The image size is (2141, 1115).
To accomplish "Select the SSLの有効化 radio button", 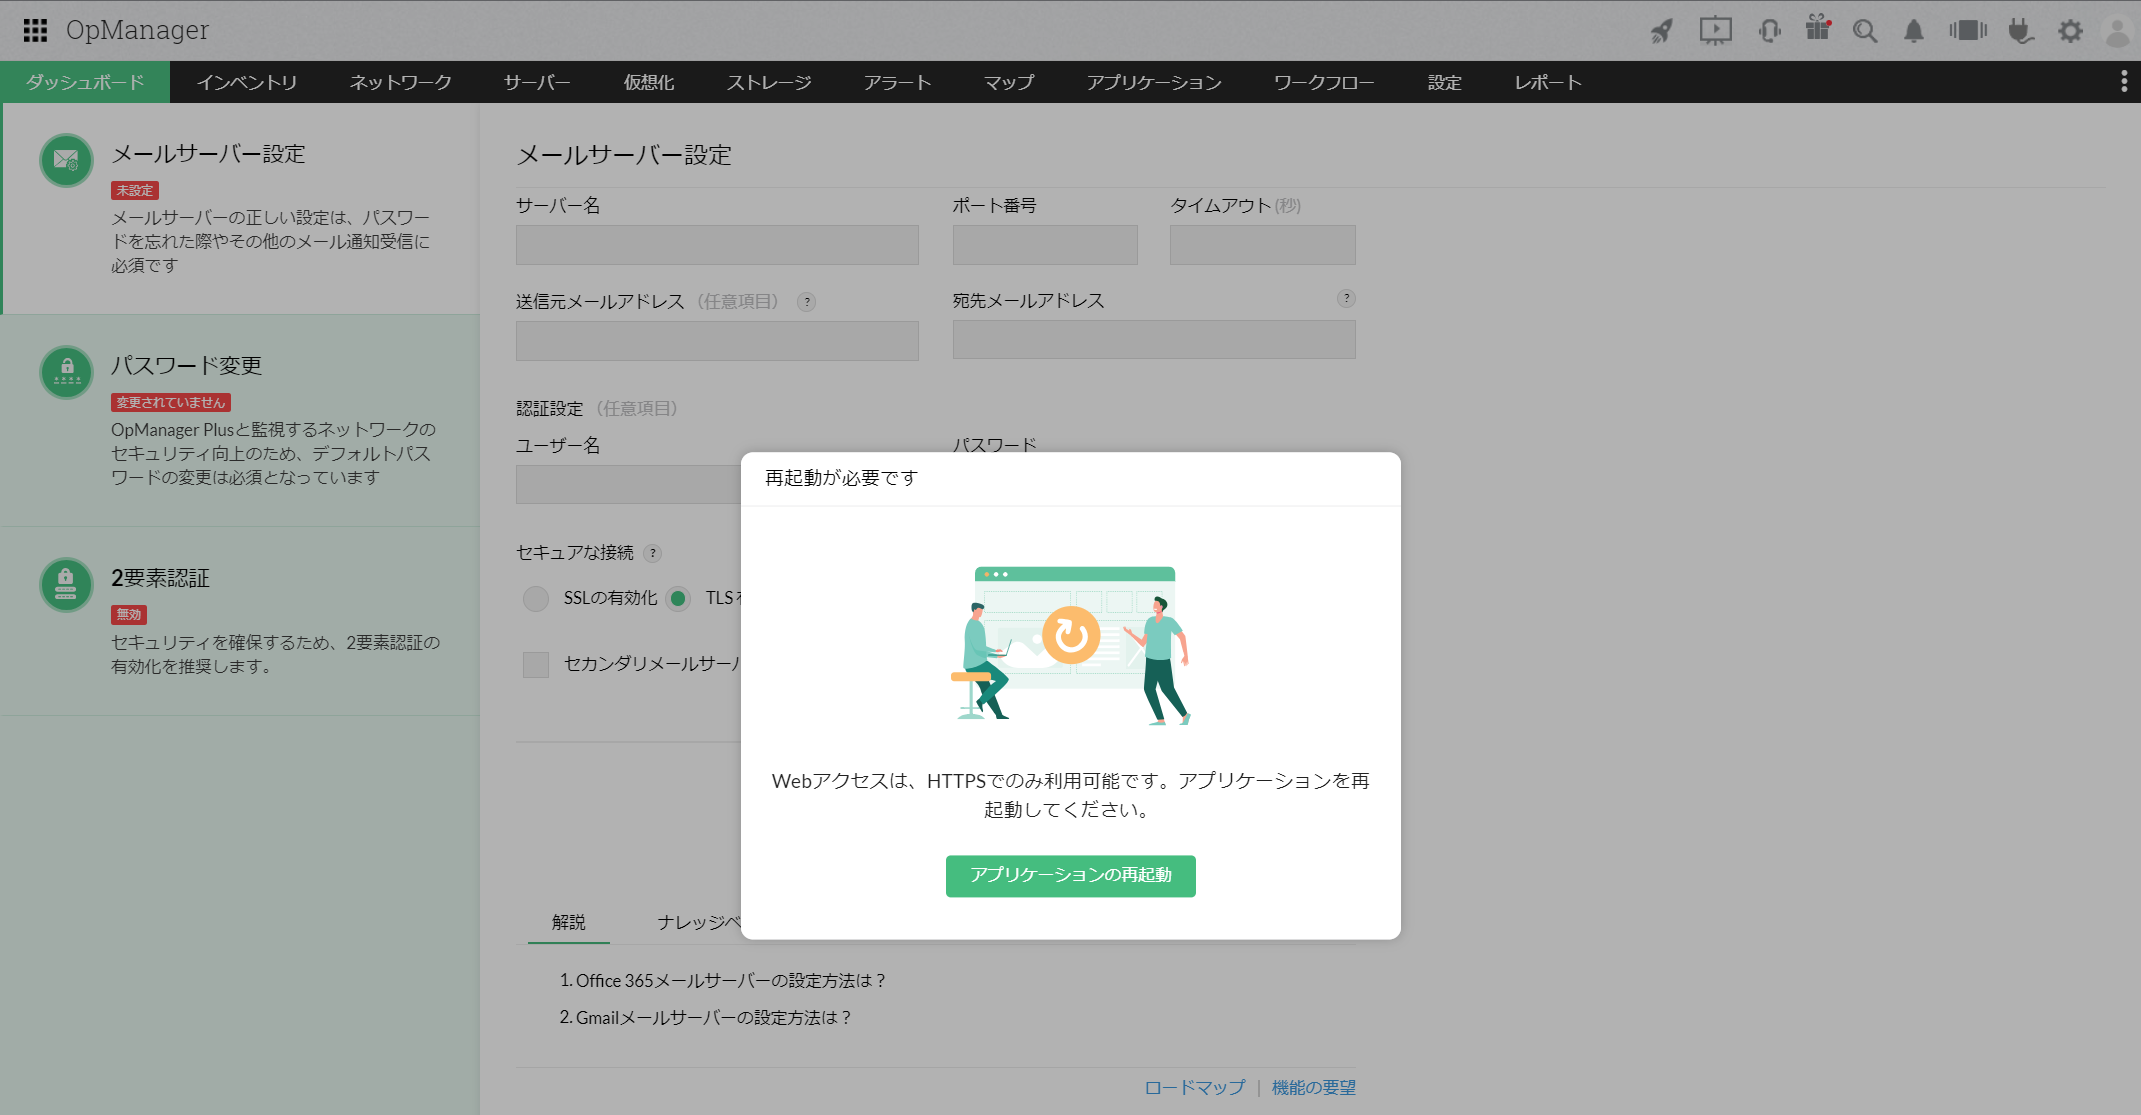I will (x=536, y=598).
